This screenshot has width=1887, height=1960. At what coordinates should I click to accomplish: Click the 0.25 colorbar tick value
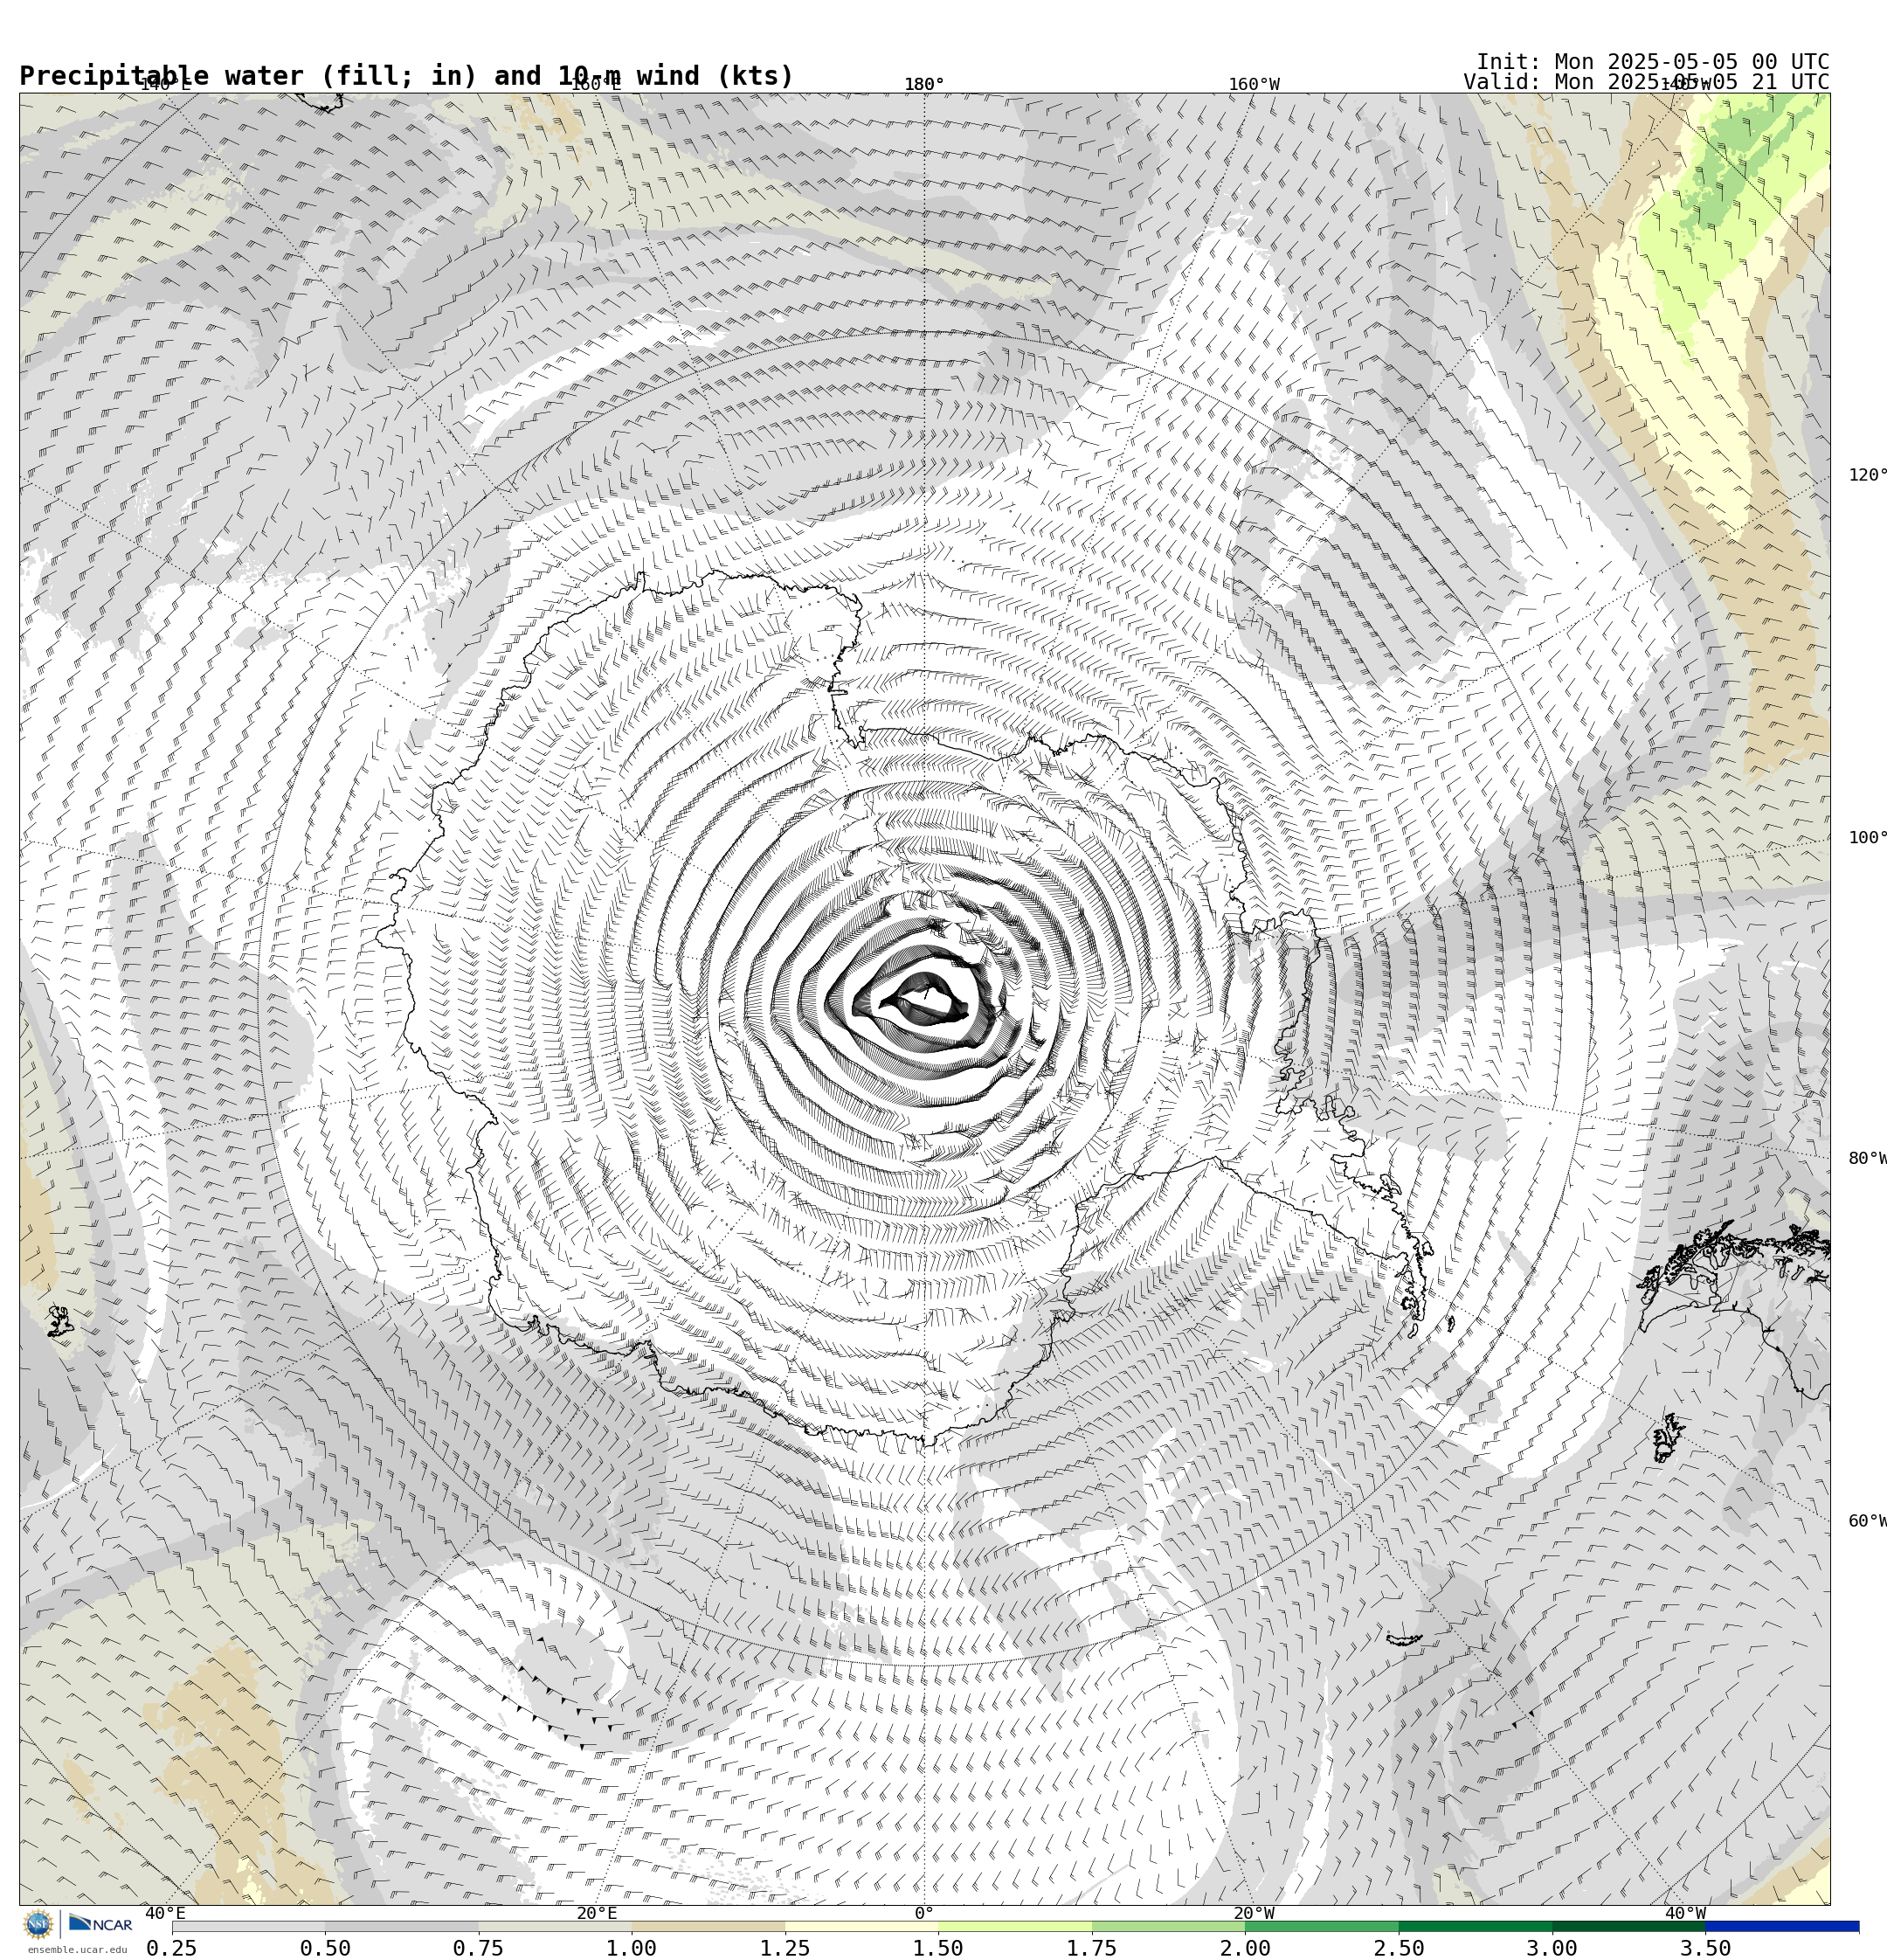click(172, 1948)
